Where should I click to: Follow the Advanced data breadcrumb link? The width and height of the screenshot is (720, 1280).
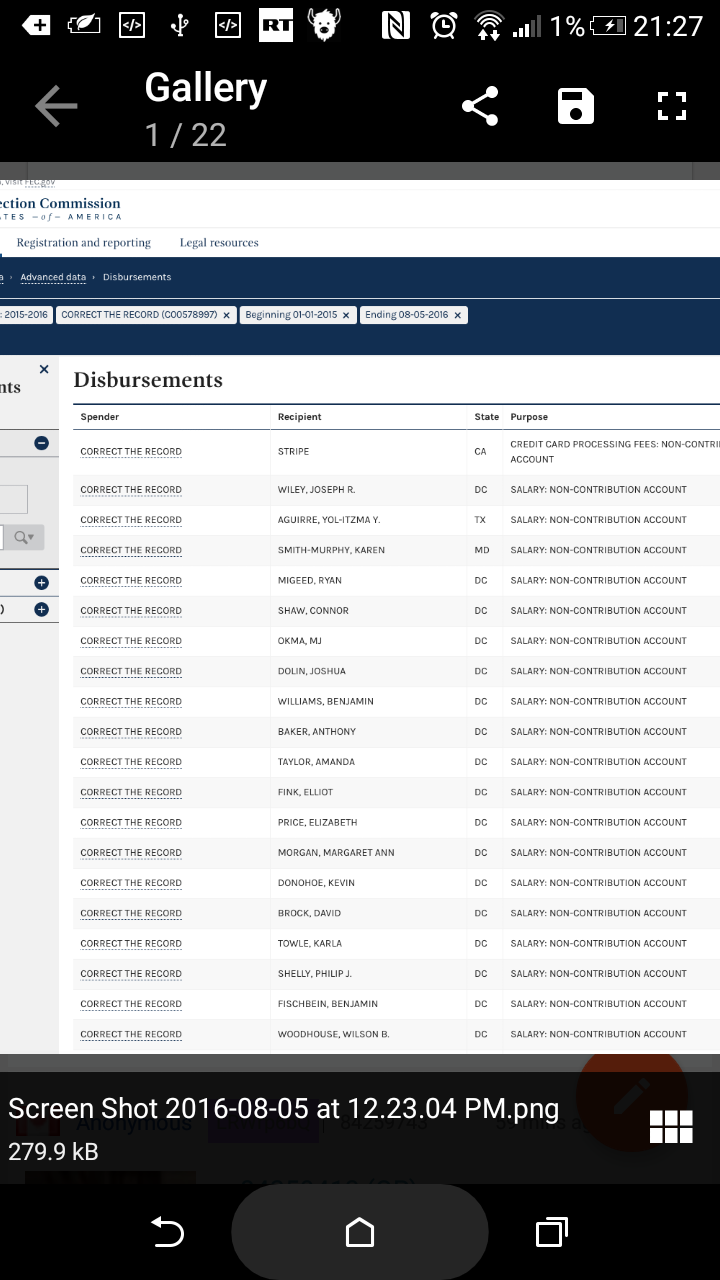pyautogui.click(x=53, y=277)
